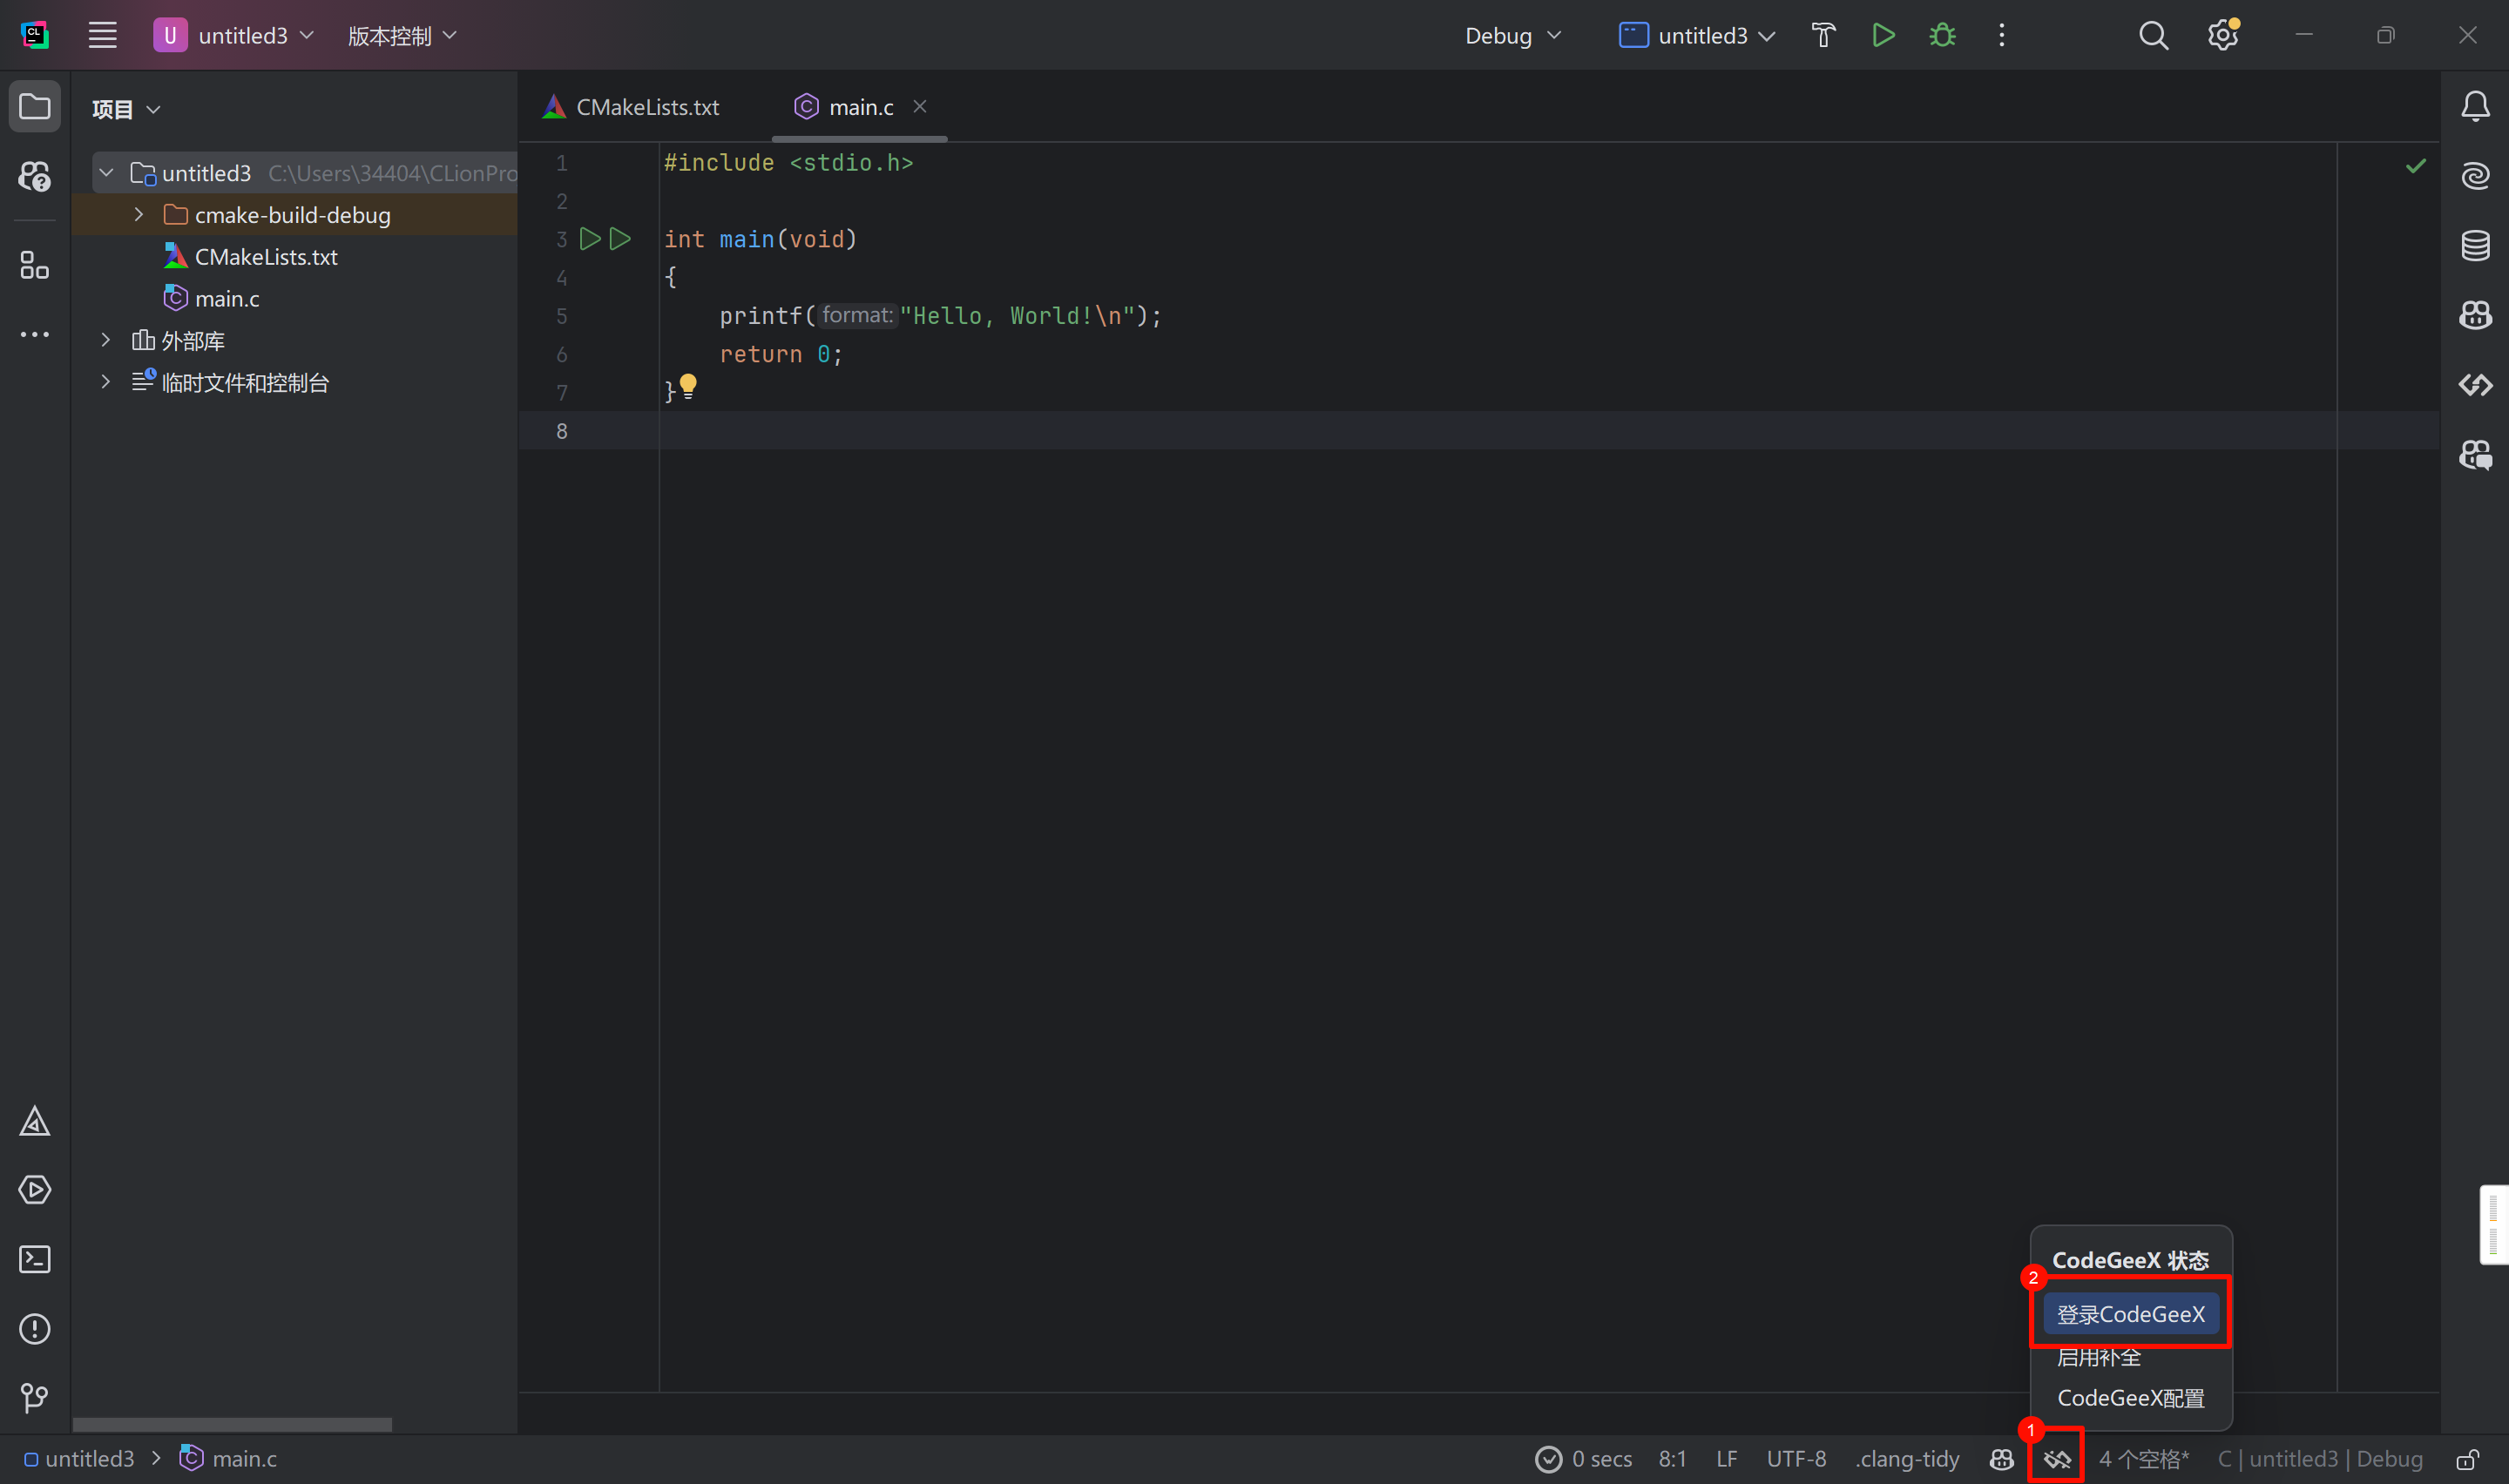Open the CMake tool window icon
2509x1484 pixels.
click(35, 1121)
